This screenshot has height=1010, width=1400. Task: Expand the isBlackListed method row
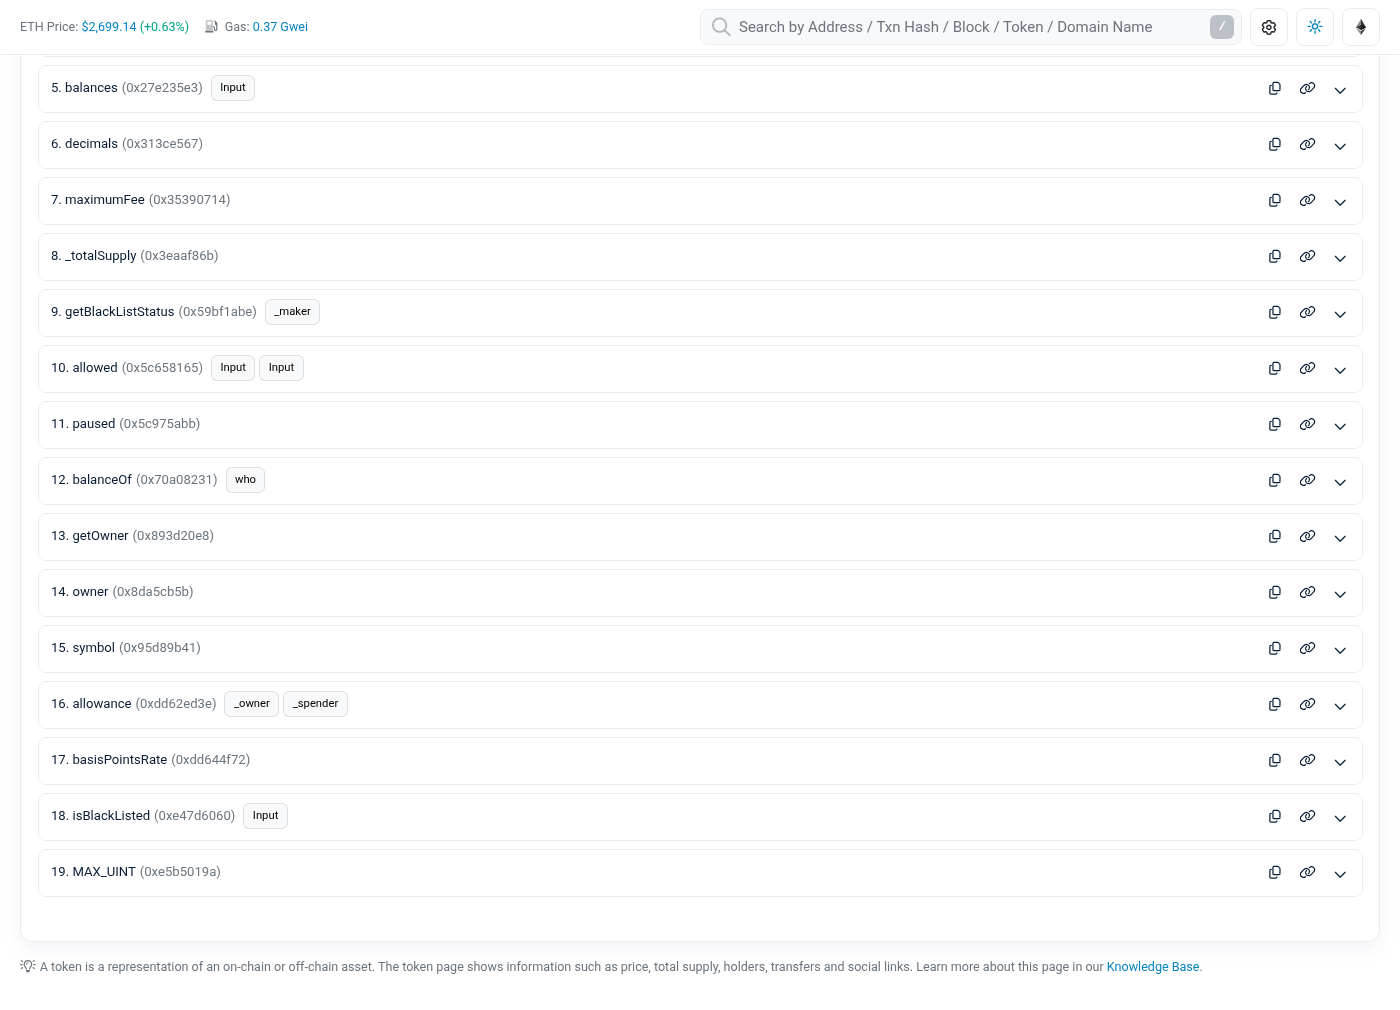[x=1340, y=818]
